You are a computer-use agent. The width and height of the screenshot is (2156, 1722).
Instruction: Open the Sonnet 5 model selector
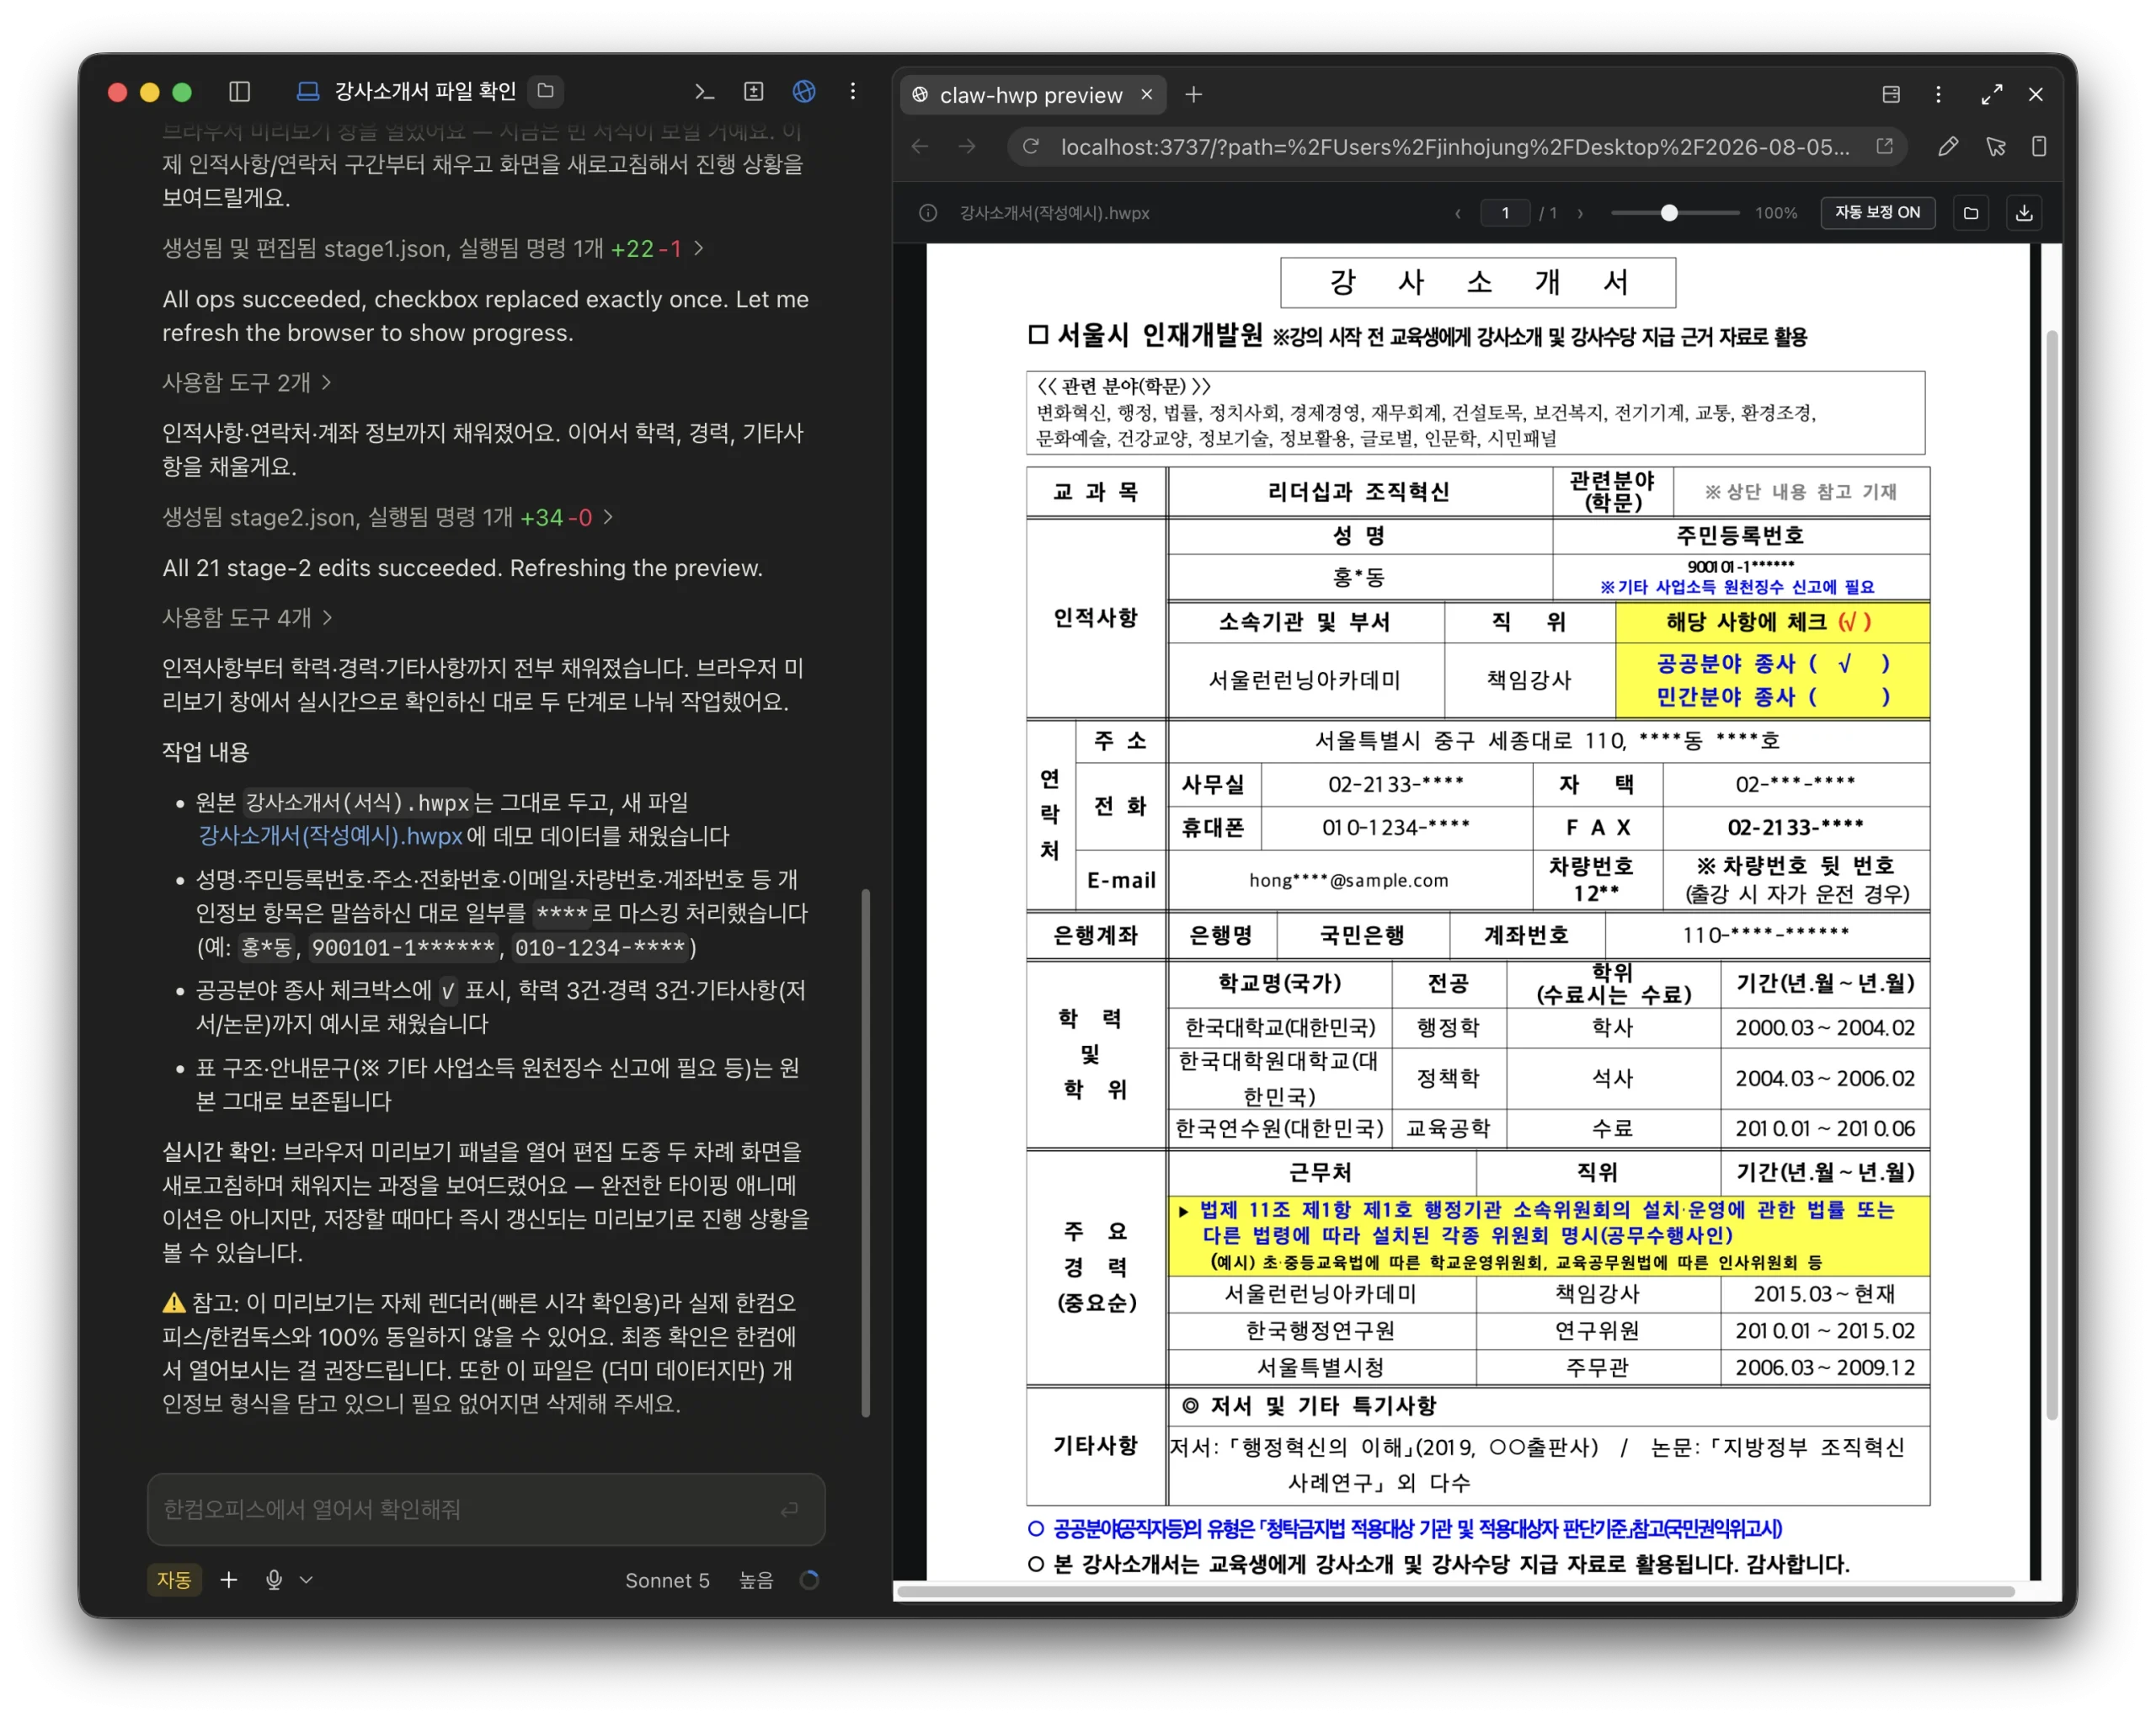tap(667, 1580)
